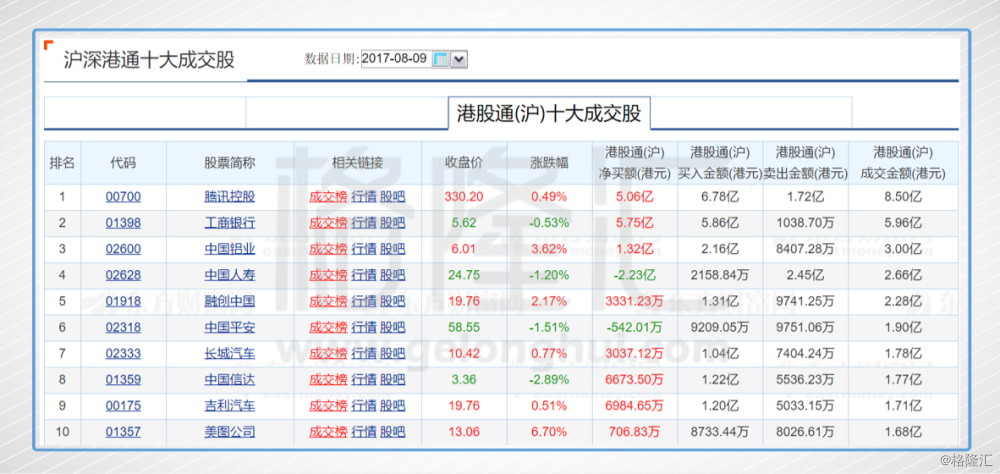Click 股吧 link in 中国铝业 row

392,249
